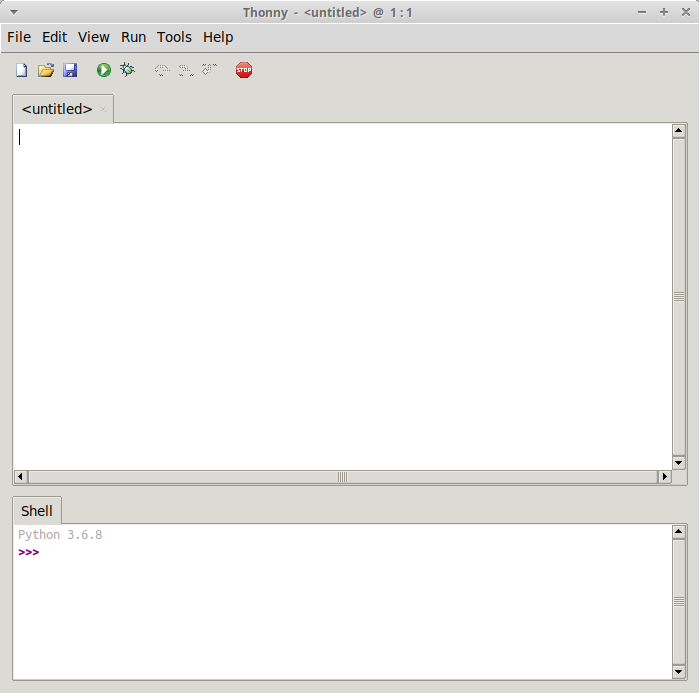Create a new file with toolbar icon

(x=21, y=70)
